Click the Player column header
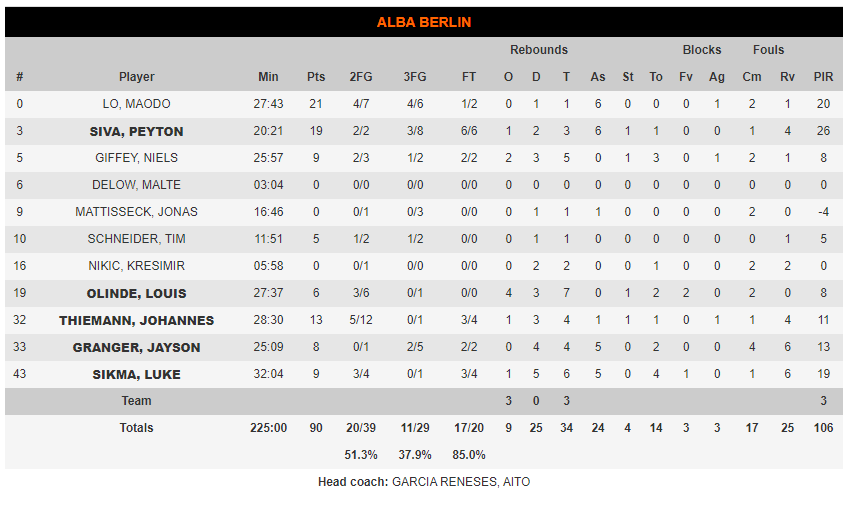The width and height of the screenshot is (858, 510). coord(136,77)
